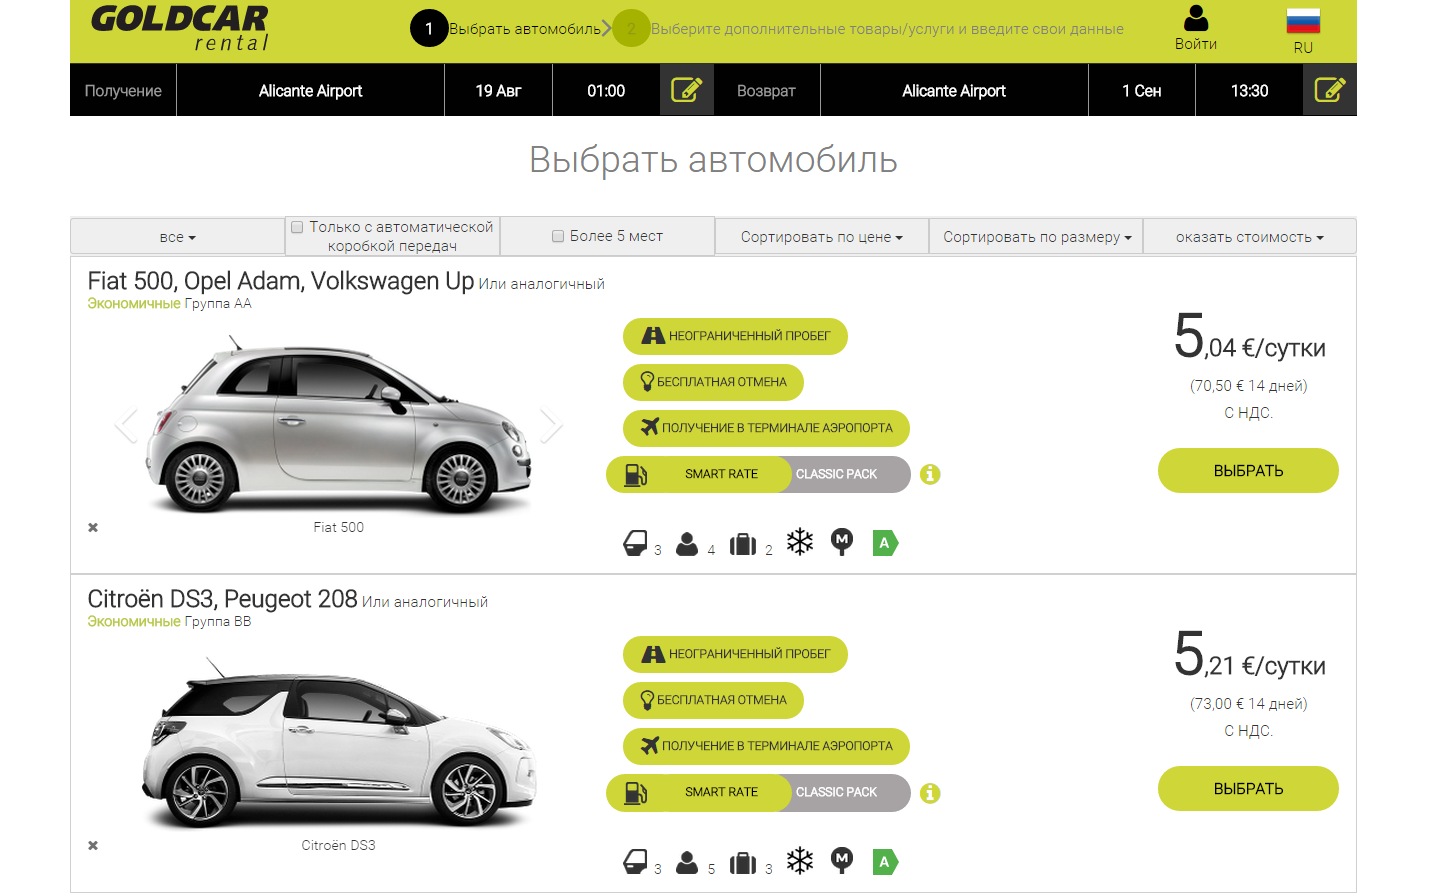
Task: Click step 2 additional services label
Action: (887, 29)
